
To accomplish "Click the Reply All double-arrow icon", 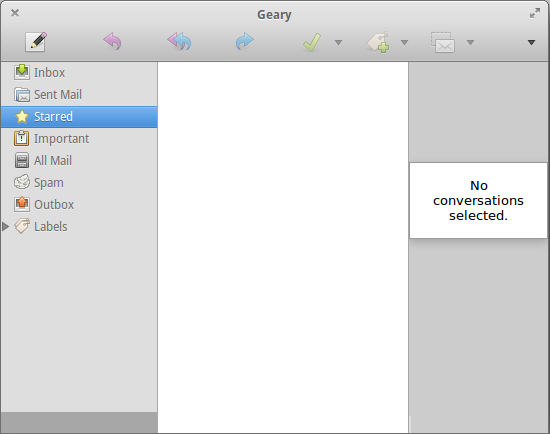I will point(179,41).
